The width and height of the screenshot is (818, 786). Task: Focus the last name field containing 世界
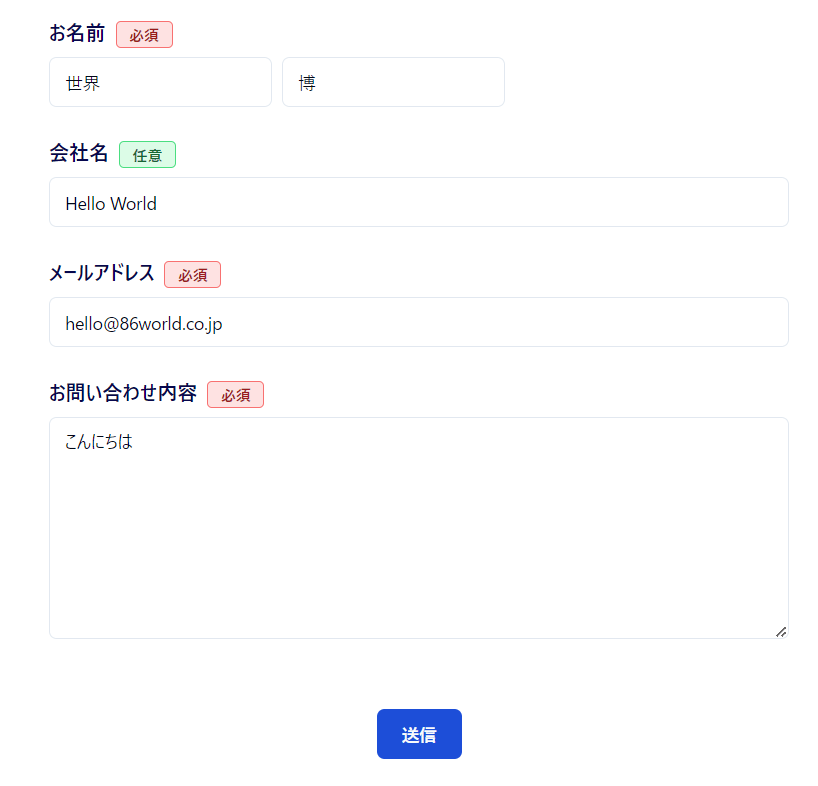[160, 82]
